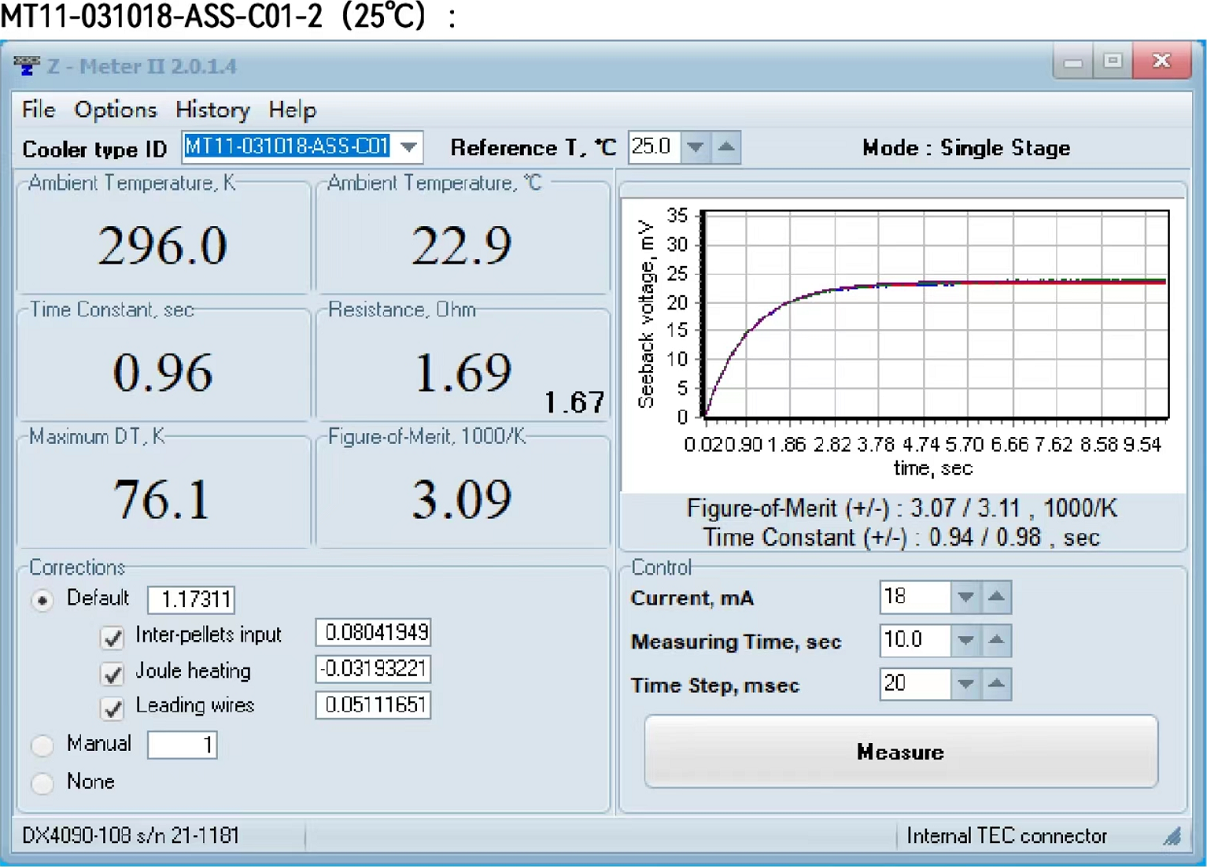Screen dimensions: 1207x867
Task: Toggle the Joule heating checkbox
Action: [113, 672]
